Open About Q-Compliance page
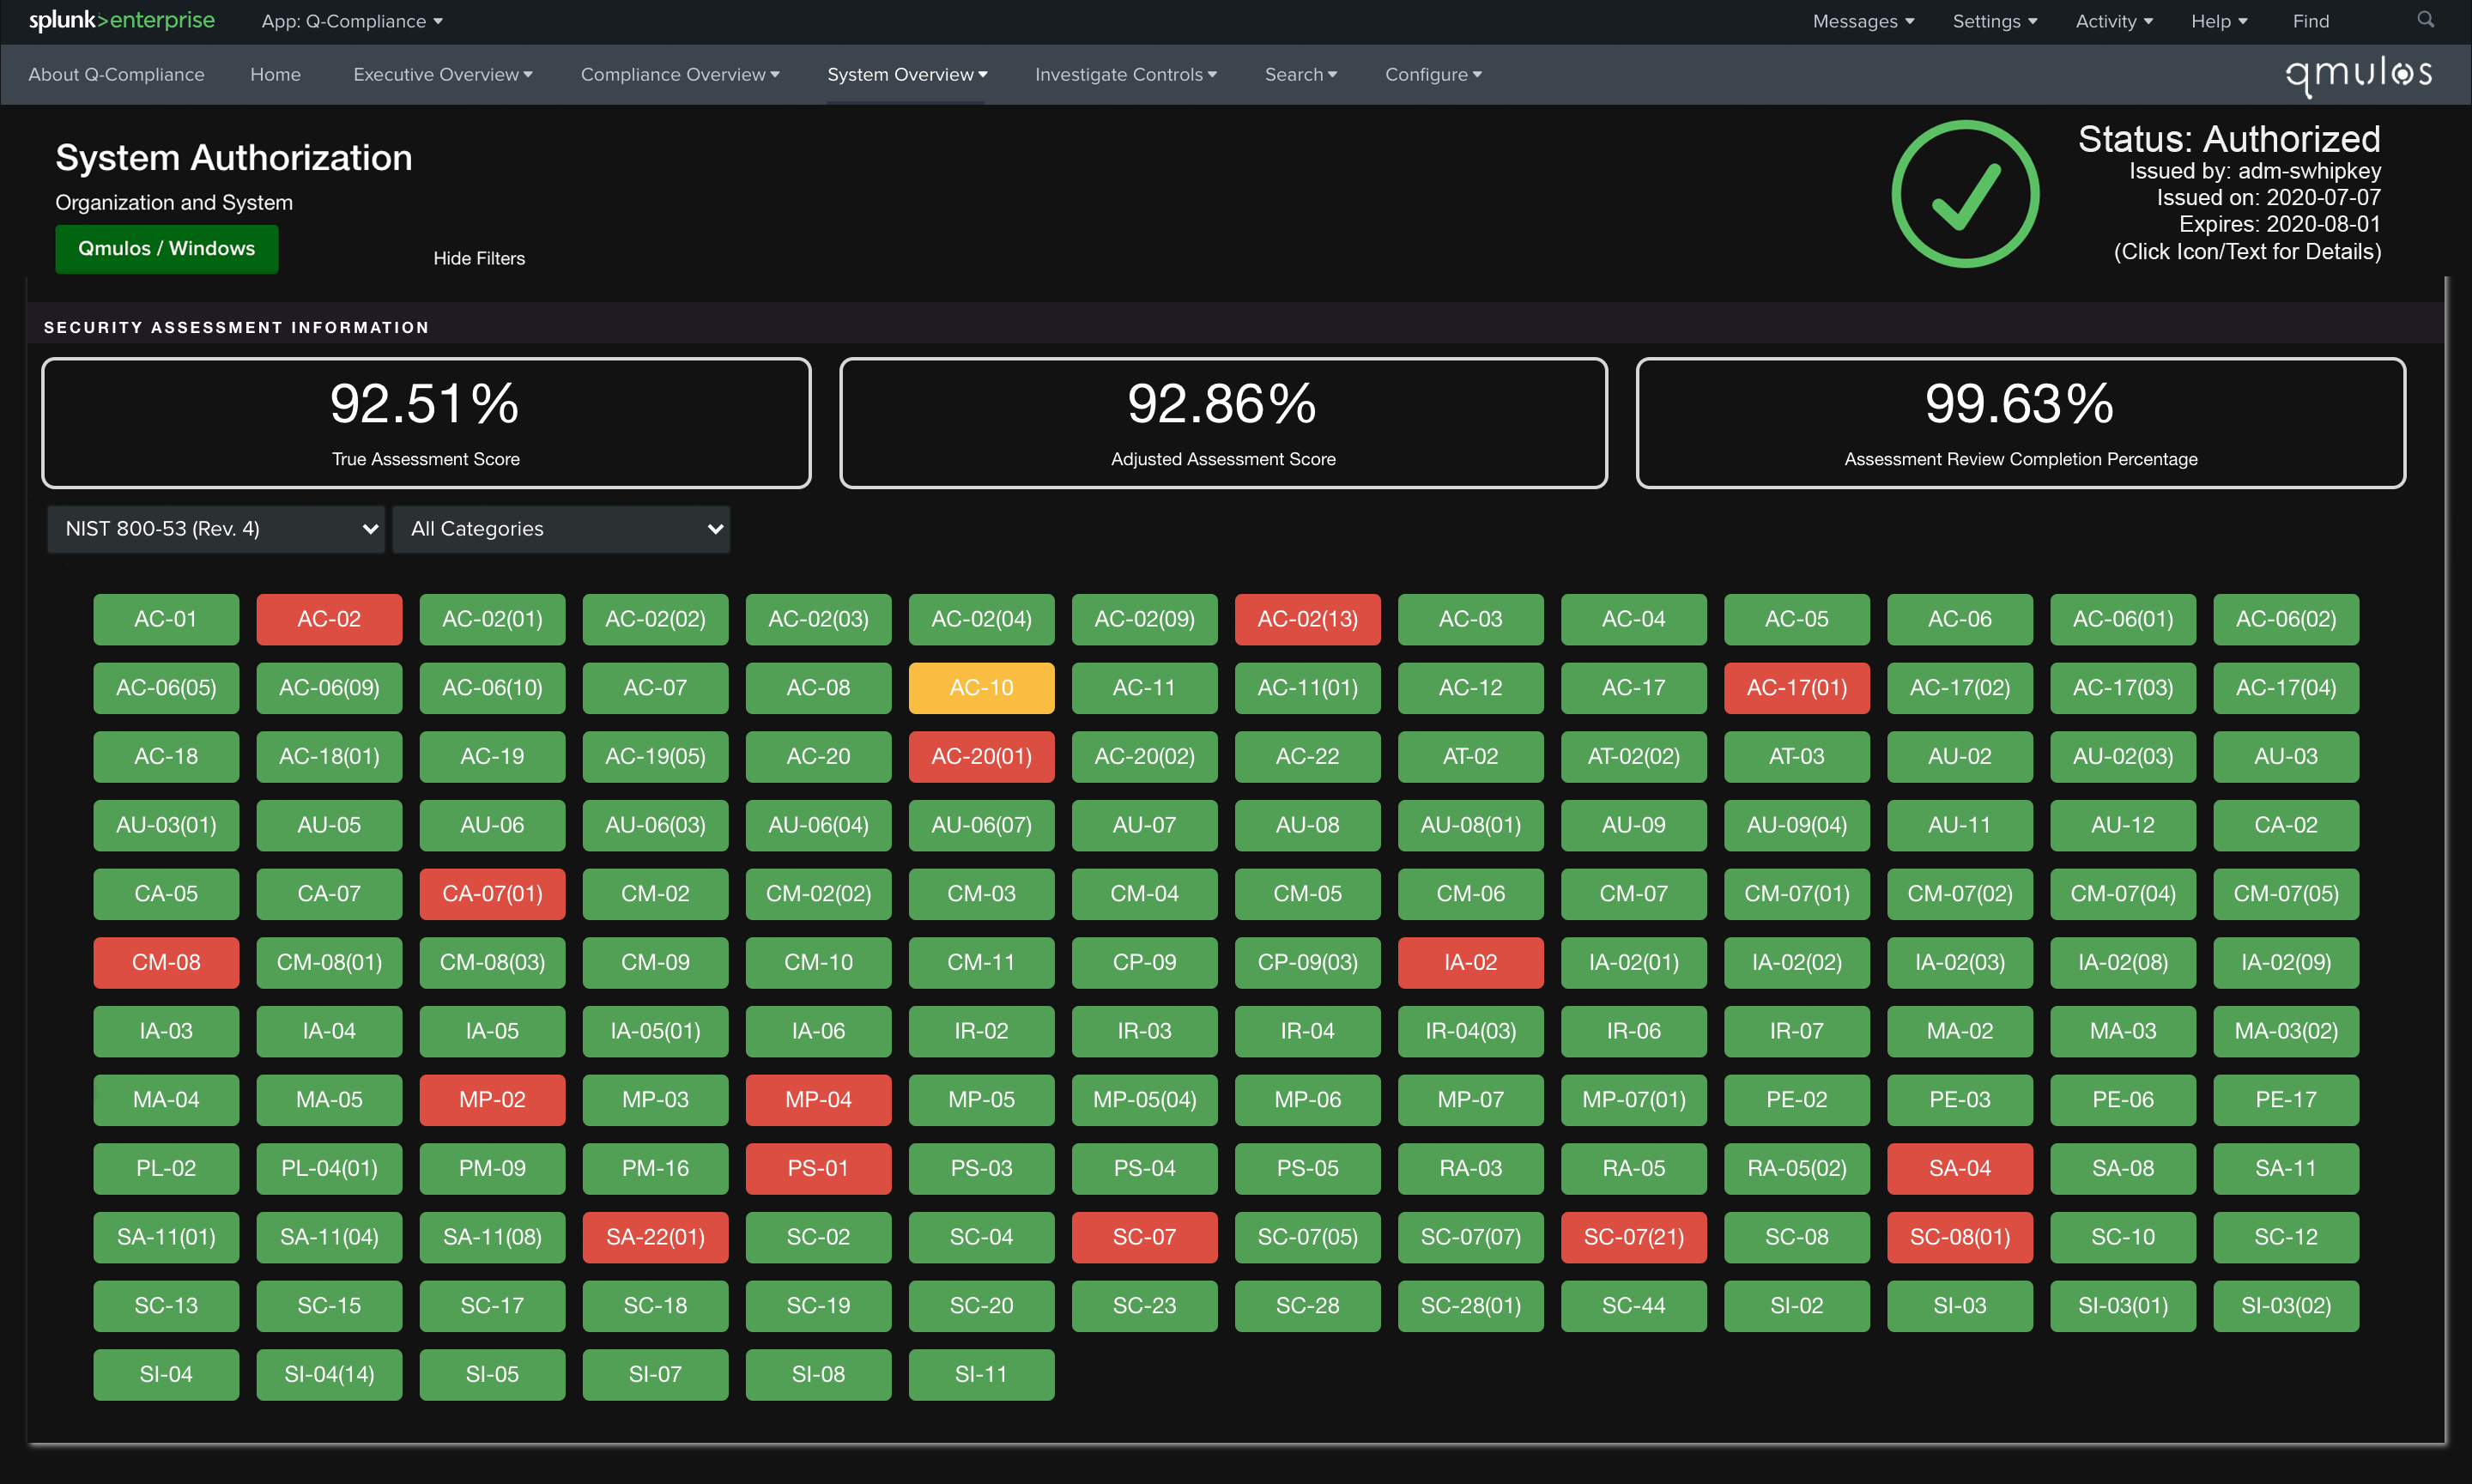Viewport: 2472px width, 1484px height. (116, 74)
